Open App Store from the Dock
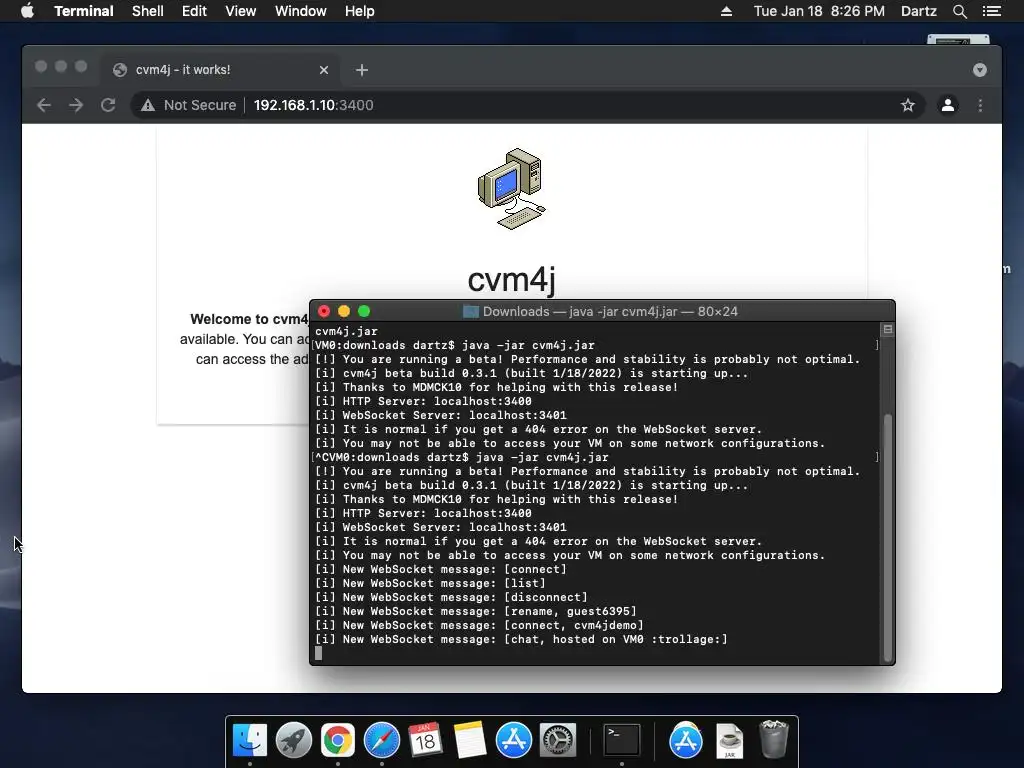1024x768 pixels. (x=513, y=741)
